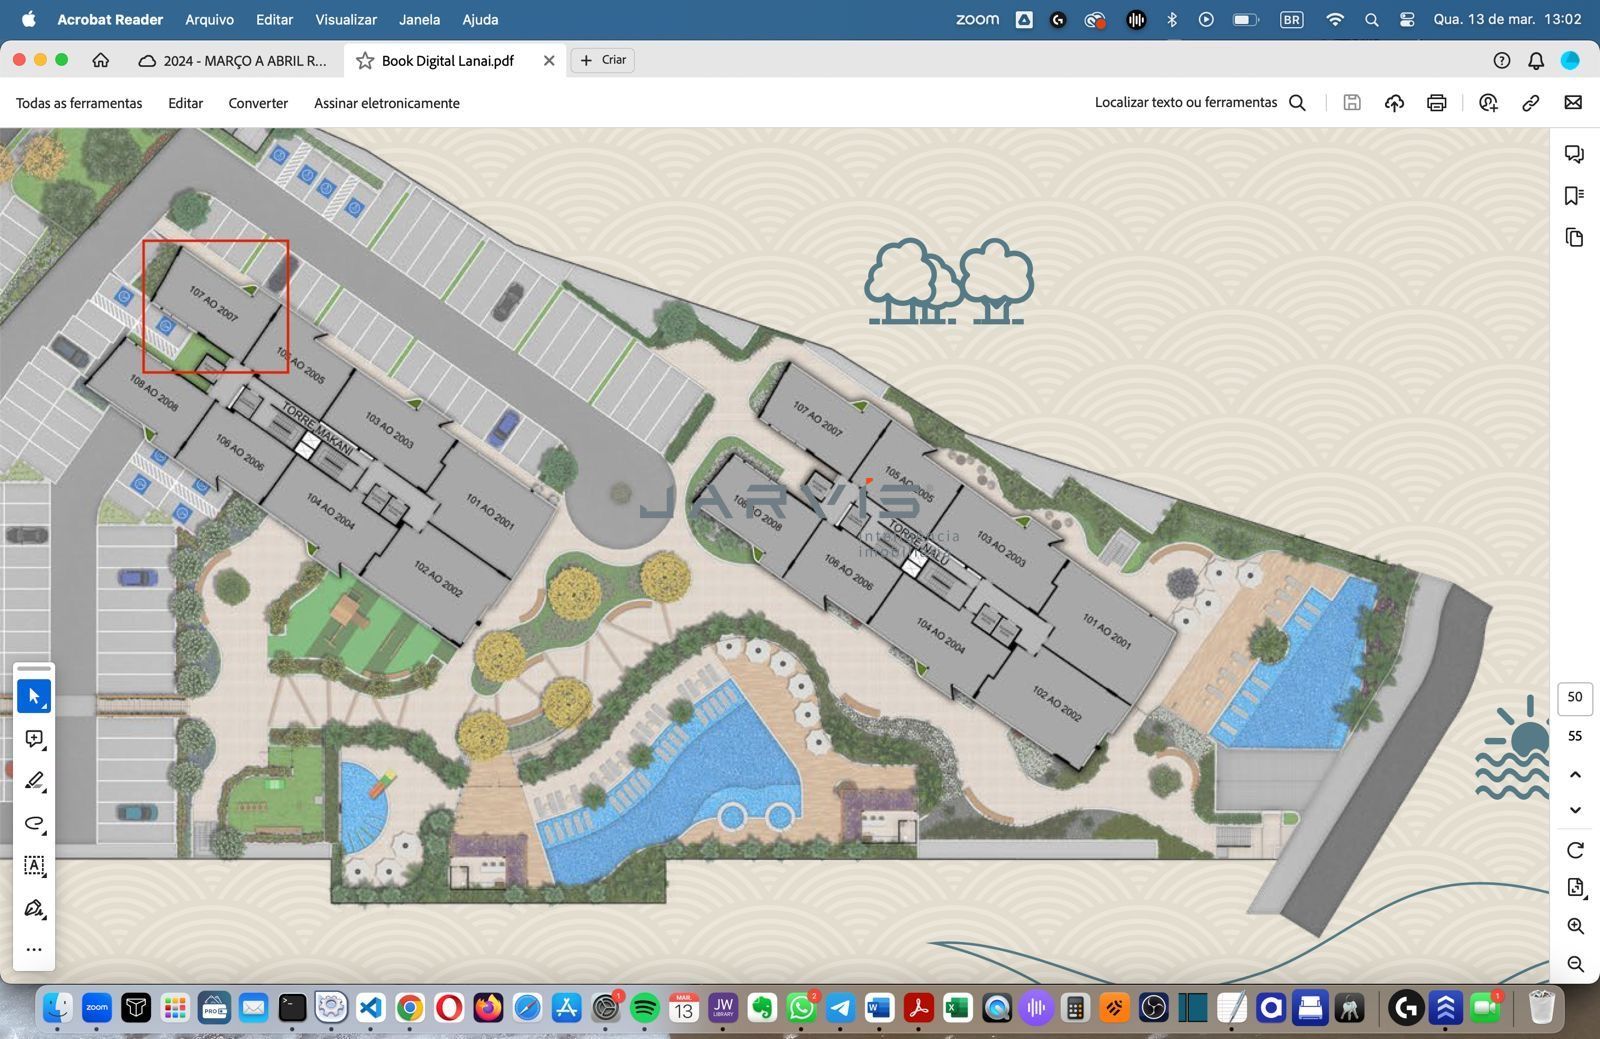Select the highlighter pen tool

pos(34,781)
